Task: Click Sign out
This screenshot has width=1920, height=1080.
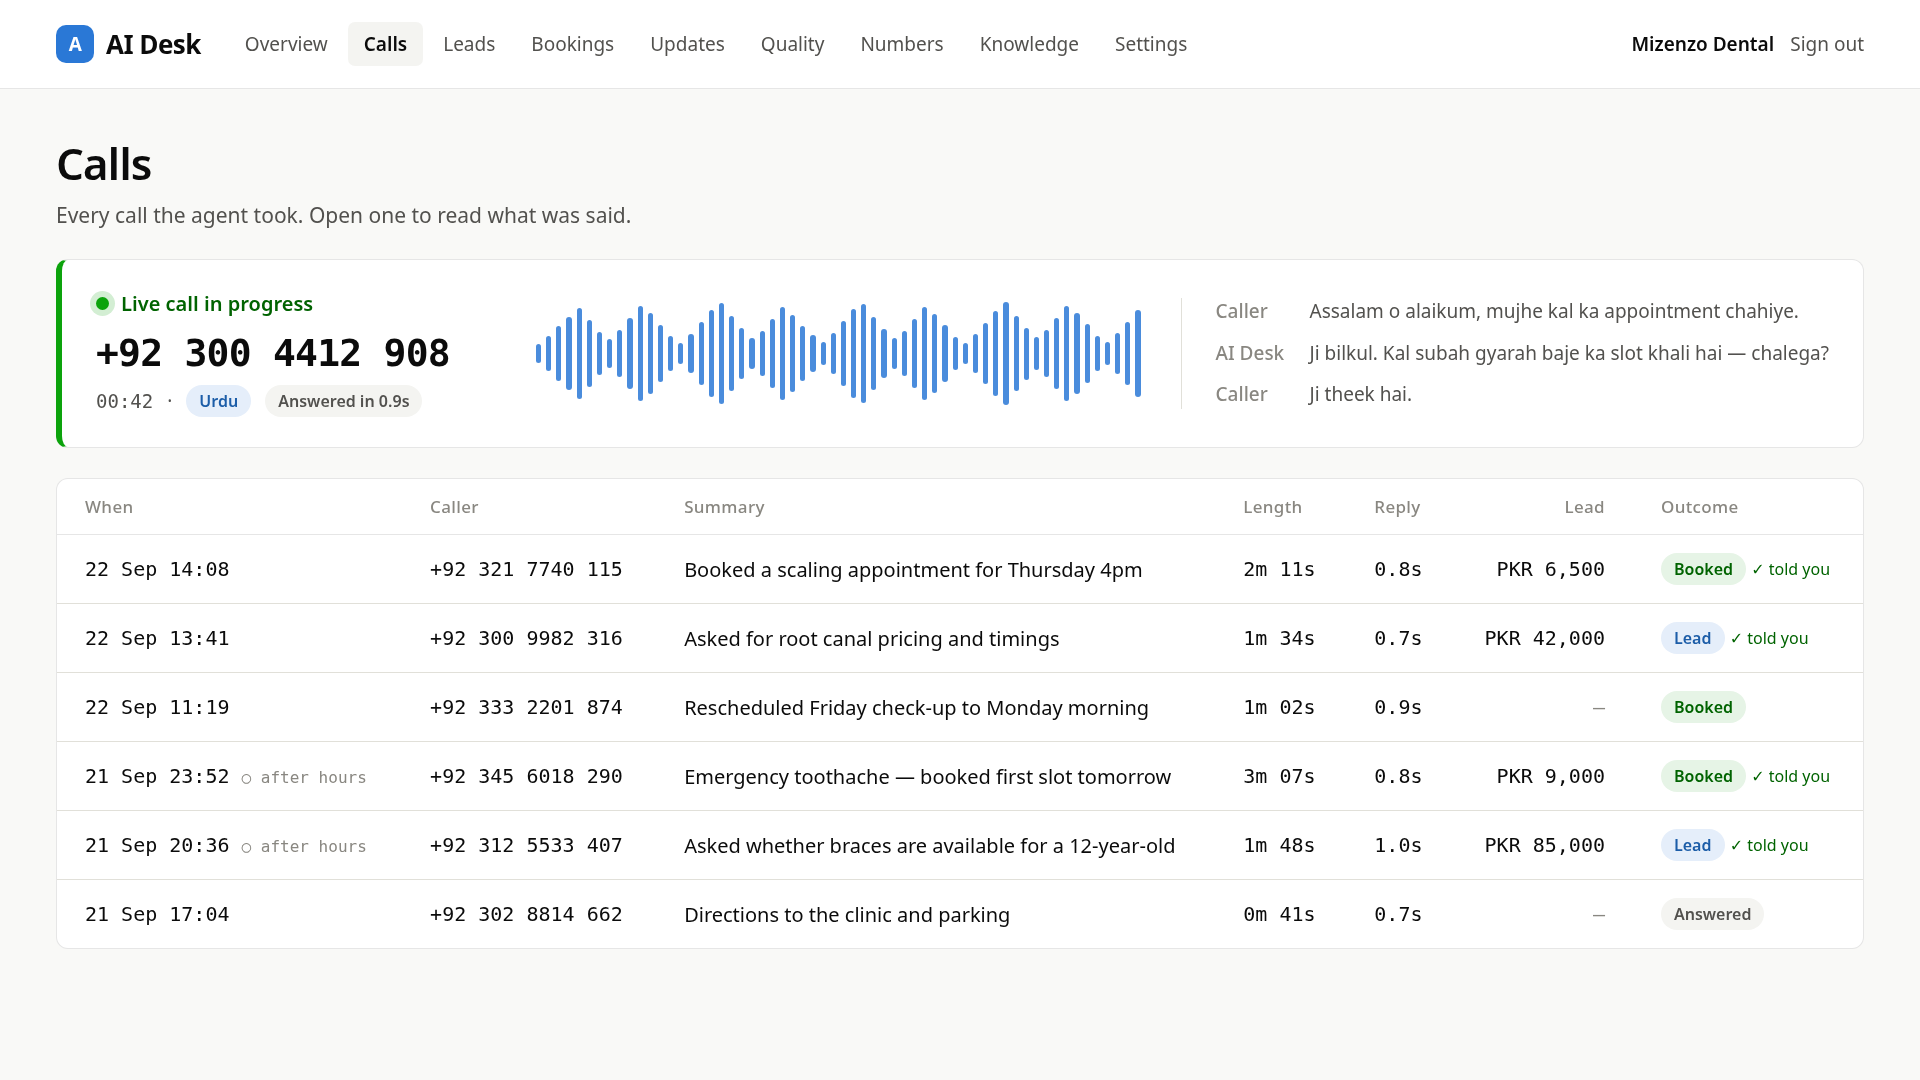Action: pyautogui.click(x=1826, y=44)
